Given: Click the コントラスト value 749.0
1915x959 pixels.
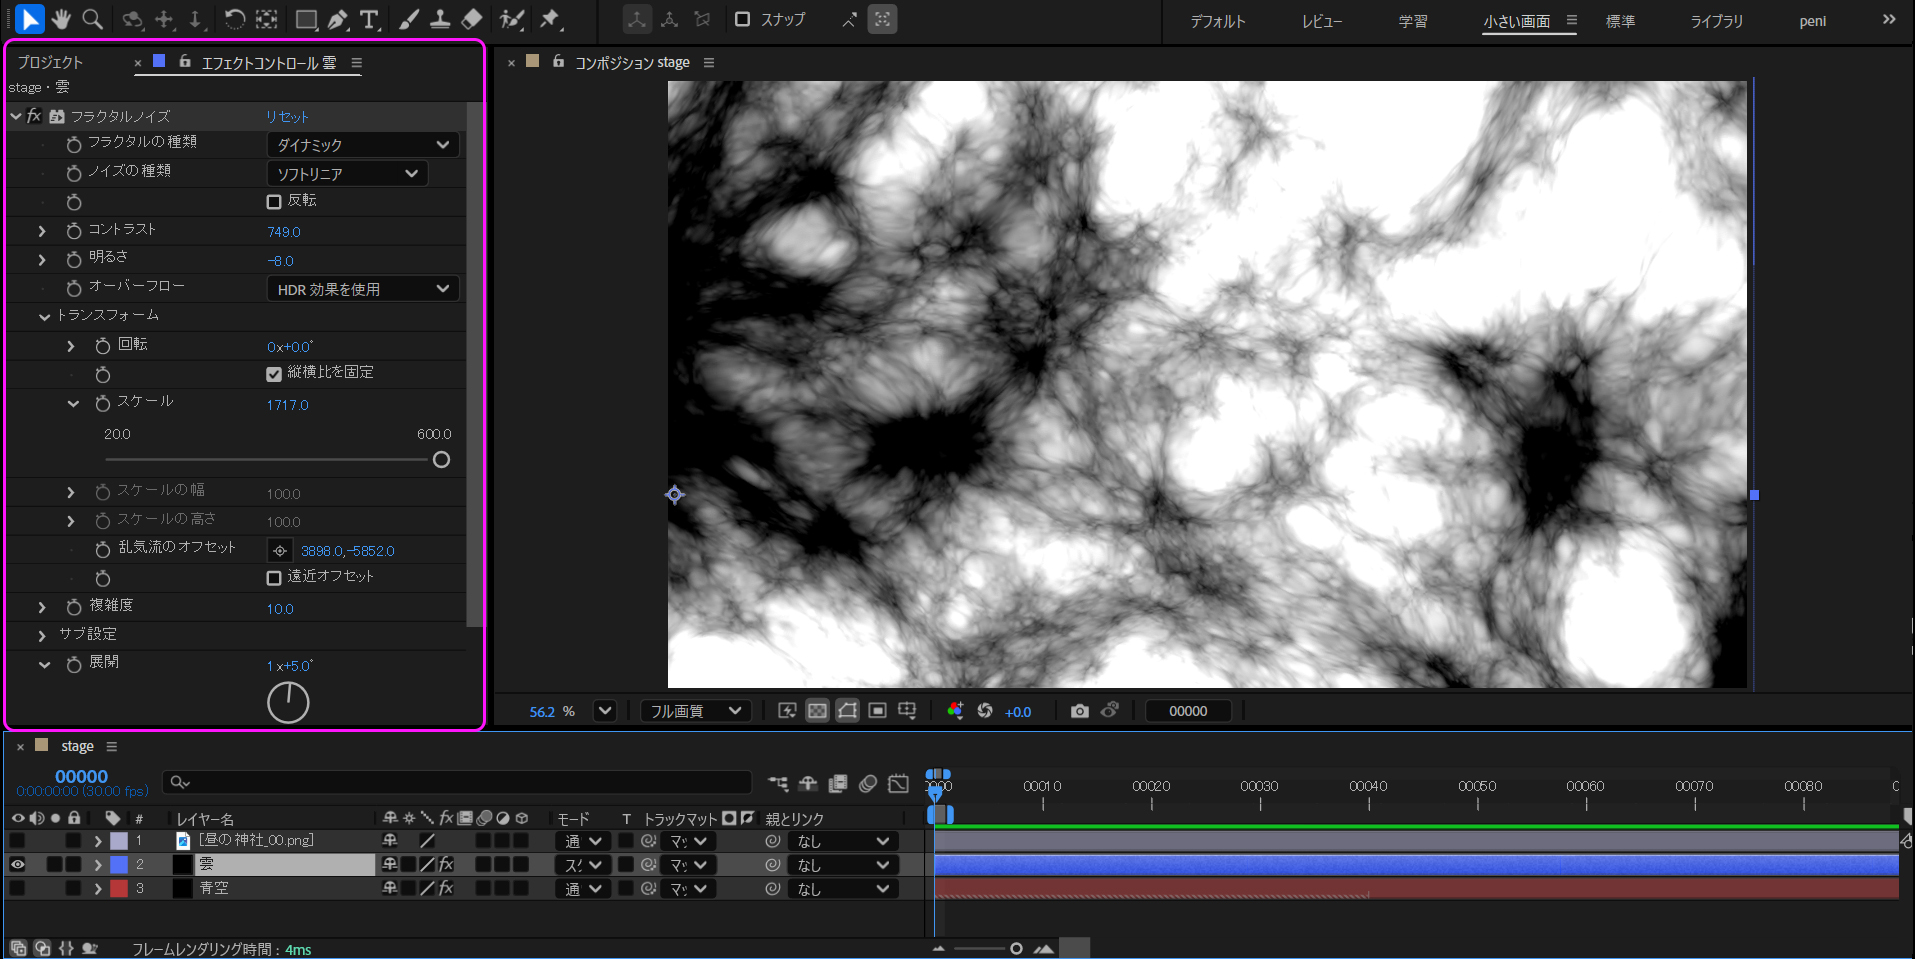Looking at the screenshot, I should [x=284, y=232].
